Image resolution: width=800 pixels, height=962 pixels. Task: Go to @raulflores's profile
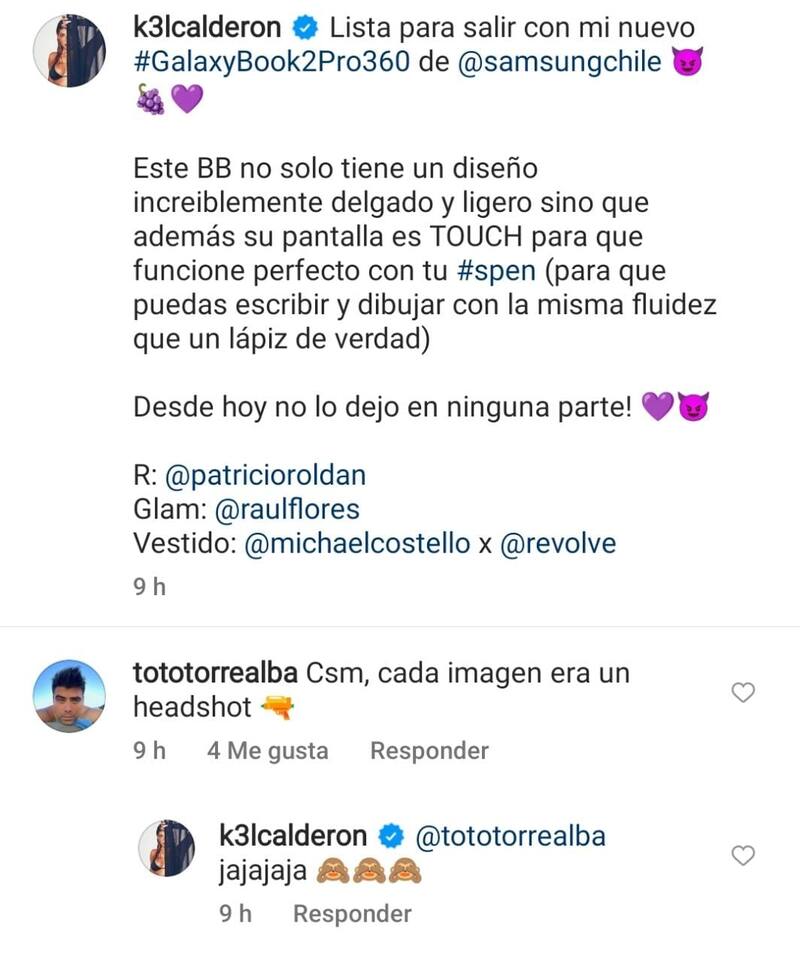[x=286, y=509]
